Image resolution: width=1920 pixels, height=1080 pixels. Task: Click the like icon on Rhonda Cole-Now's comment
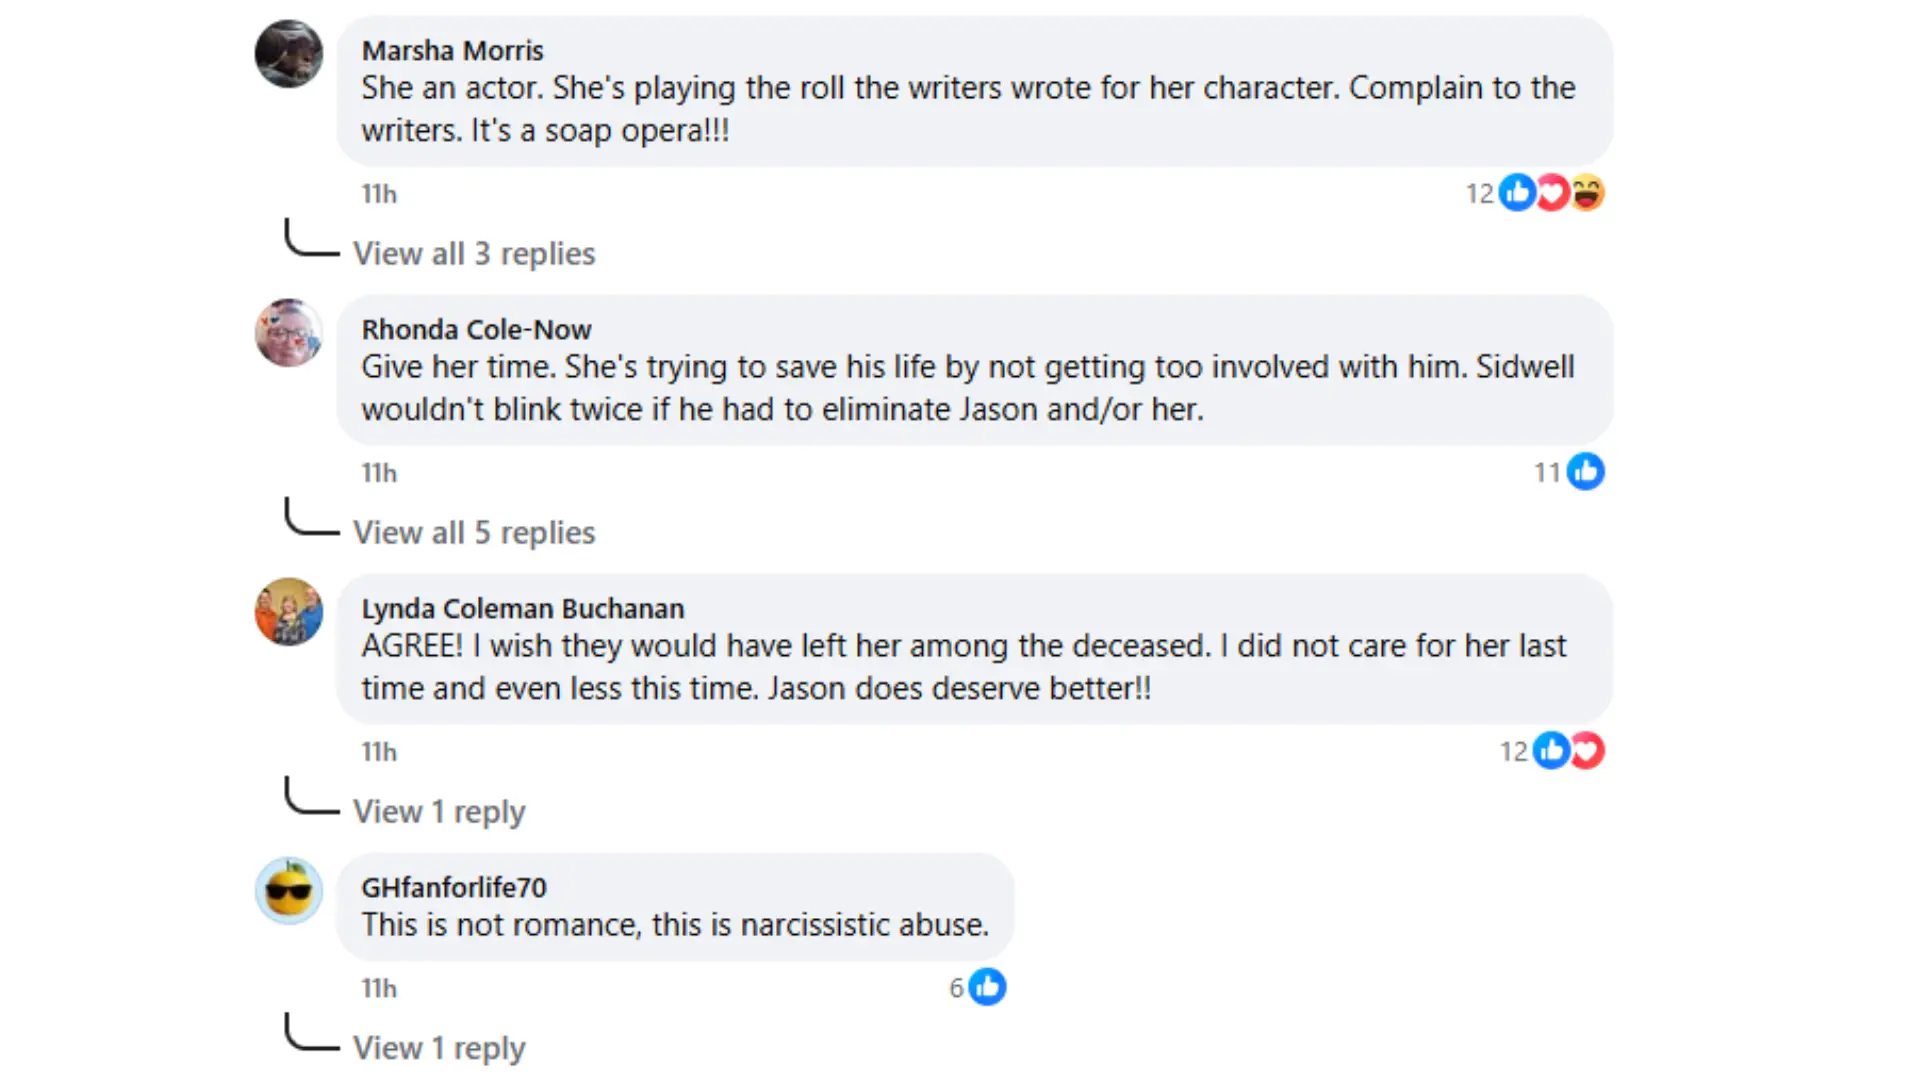tap(1585, 471)
